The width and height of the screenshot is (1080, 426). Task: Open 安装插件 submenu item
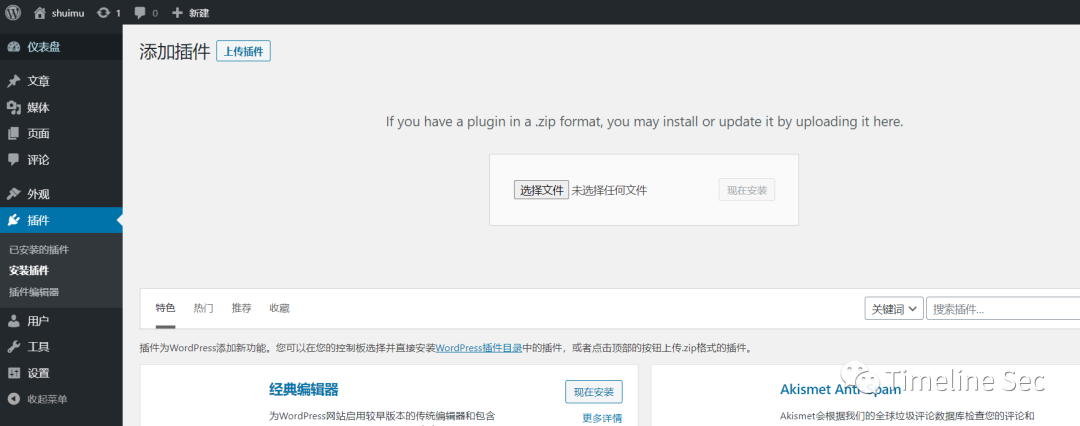(x=29, y=271)
